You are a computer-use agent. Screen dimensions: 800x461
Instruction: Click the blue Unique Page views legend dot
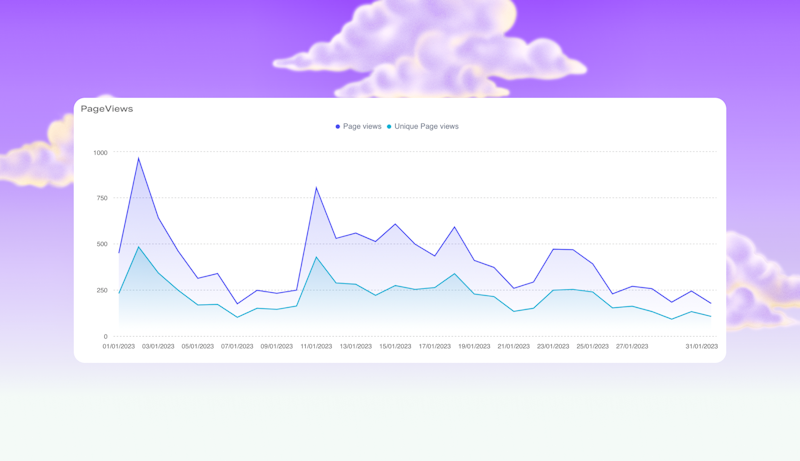389,126
